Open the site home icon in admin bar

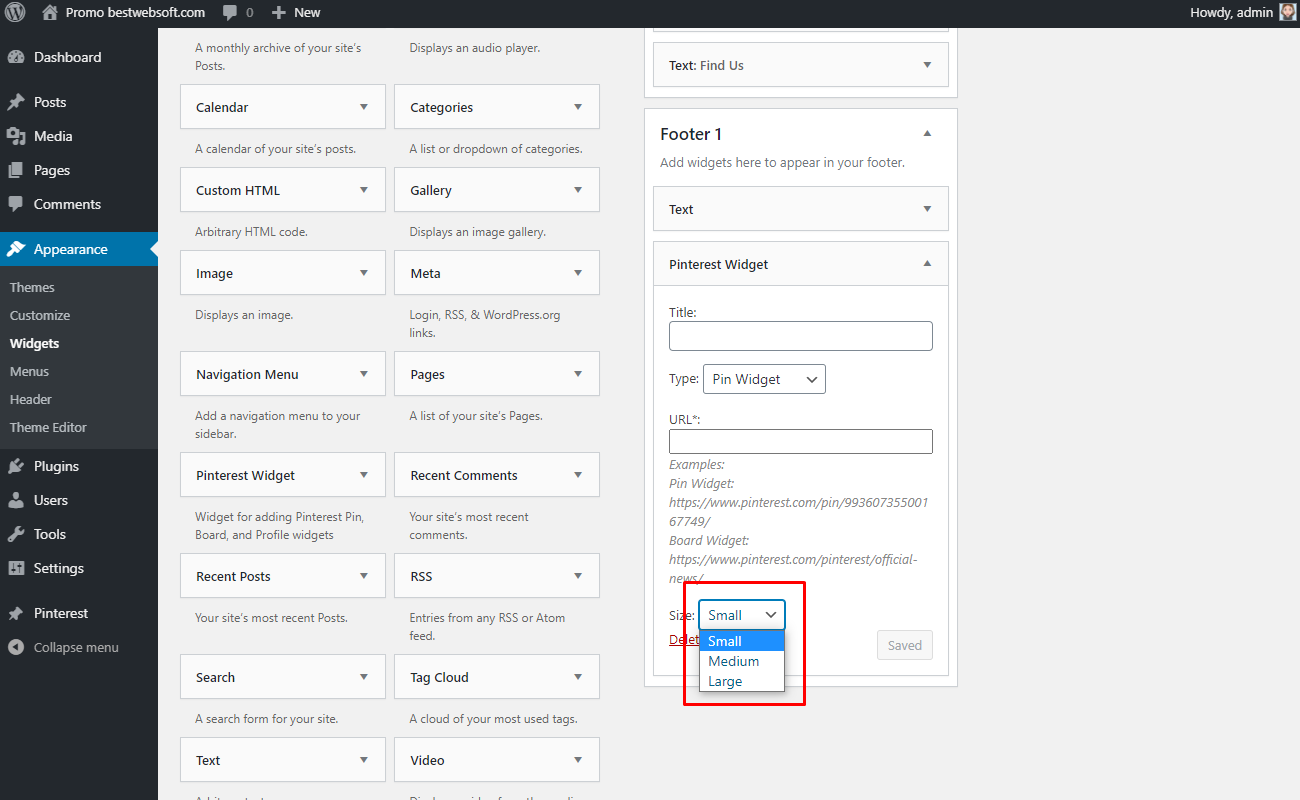pos(50,13)
